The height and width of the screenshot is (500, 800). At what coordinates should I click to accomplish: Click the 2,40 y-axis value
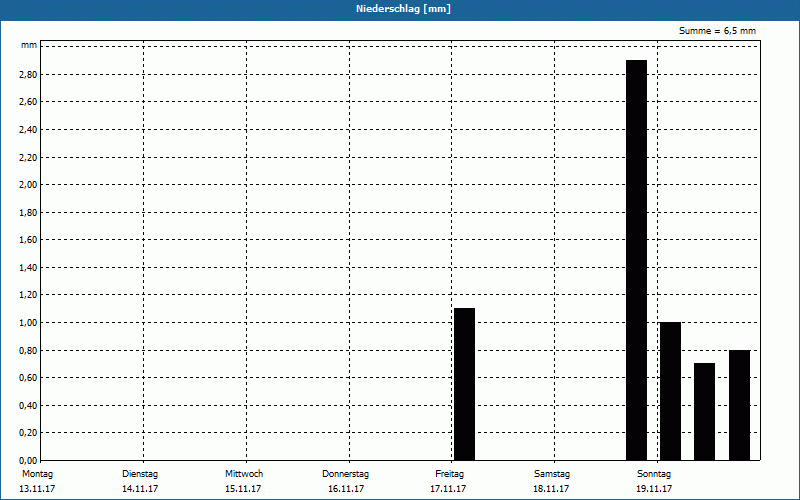(28, 130)
